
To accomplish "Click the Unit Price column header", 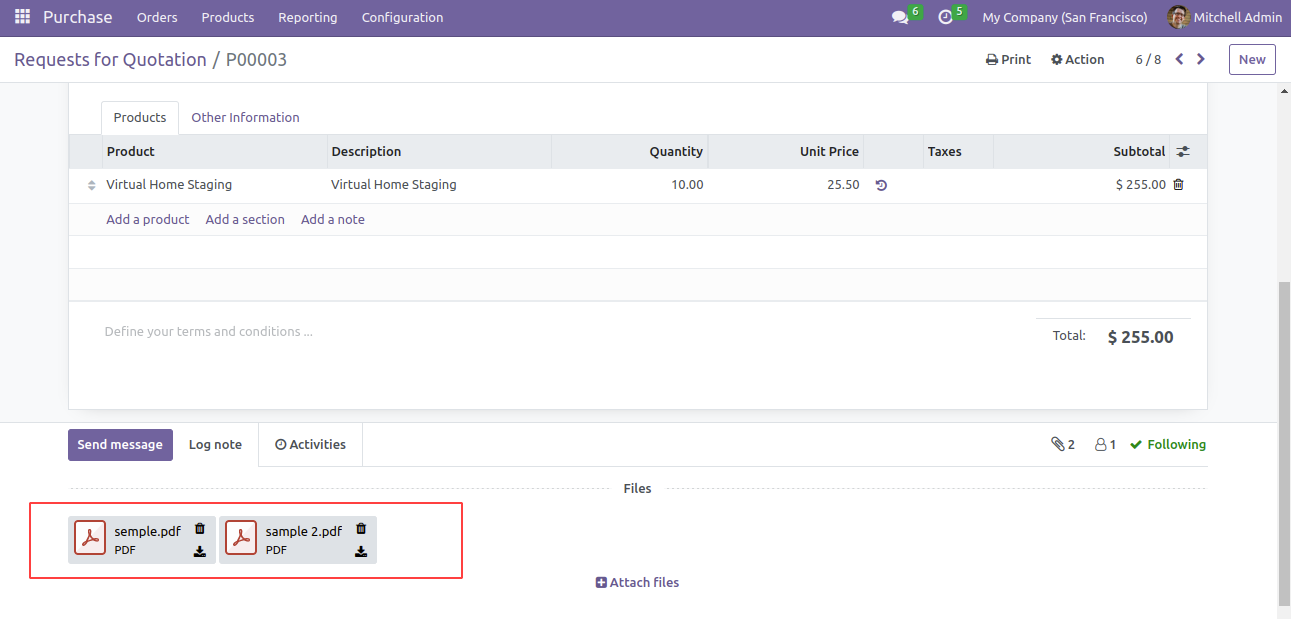I will pyautogui.click(x=786, y=151).
